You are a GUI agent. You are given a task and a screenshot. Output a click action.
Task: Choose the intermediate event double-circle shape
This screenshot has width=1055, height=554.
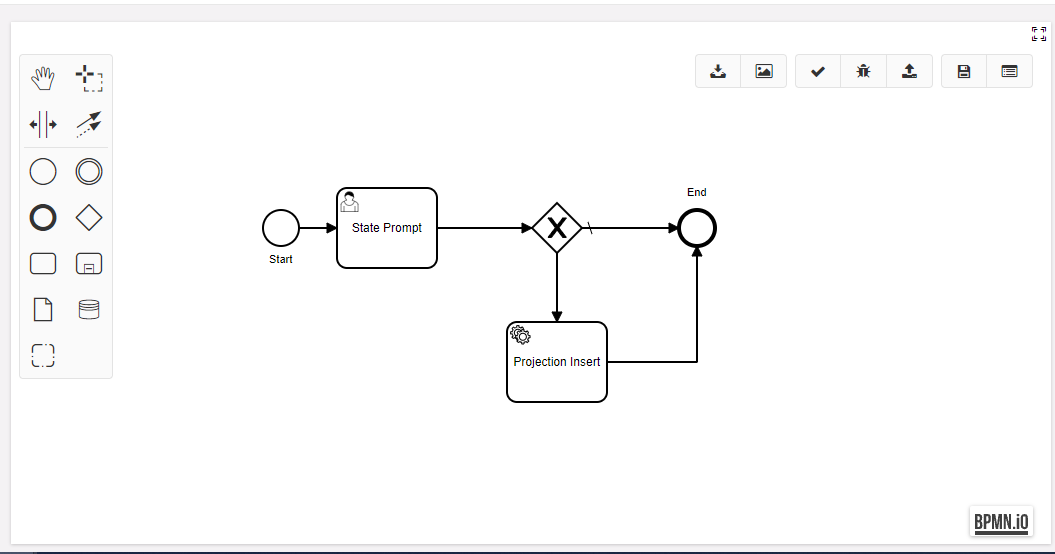click(x=89, y=172)
